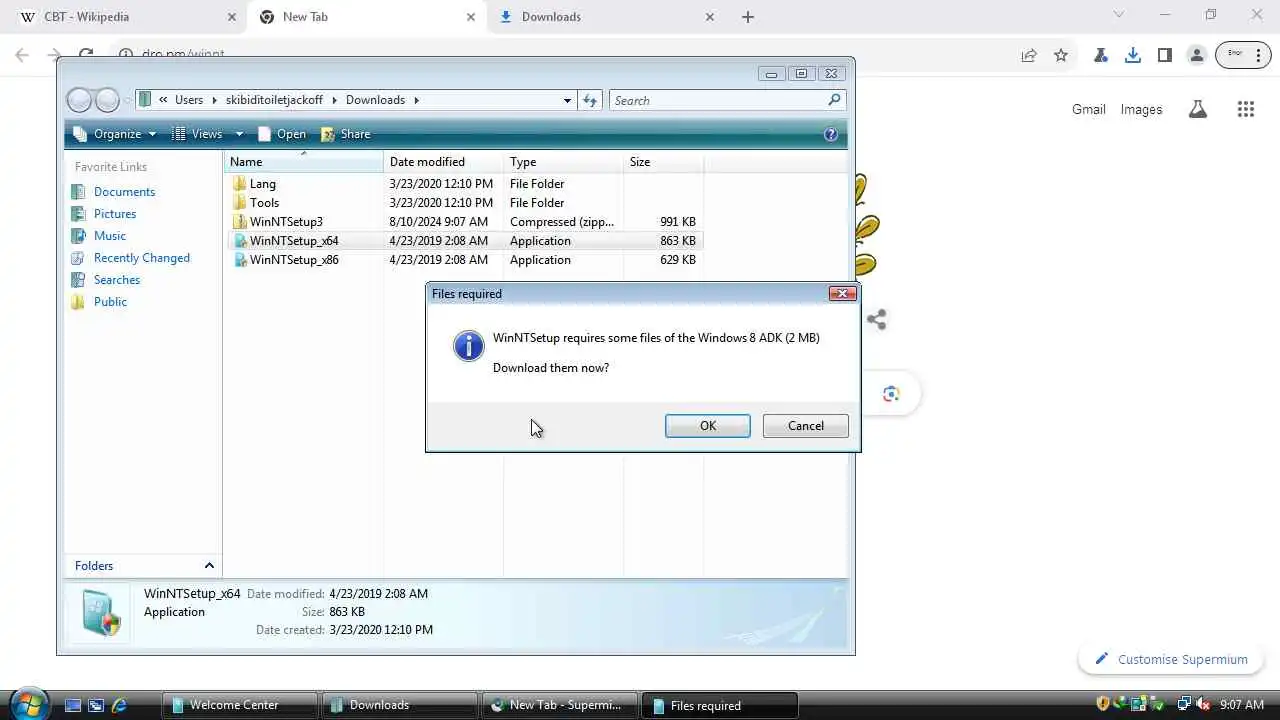Open Gmail link on New Tab page

(1089, 110)
